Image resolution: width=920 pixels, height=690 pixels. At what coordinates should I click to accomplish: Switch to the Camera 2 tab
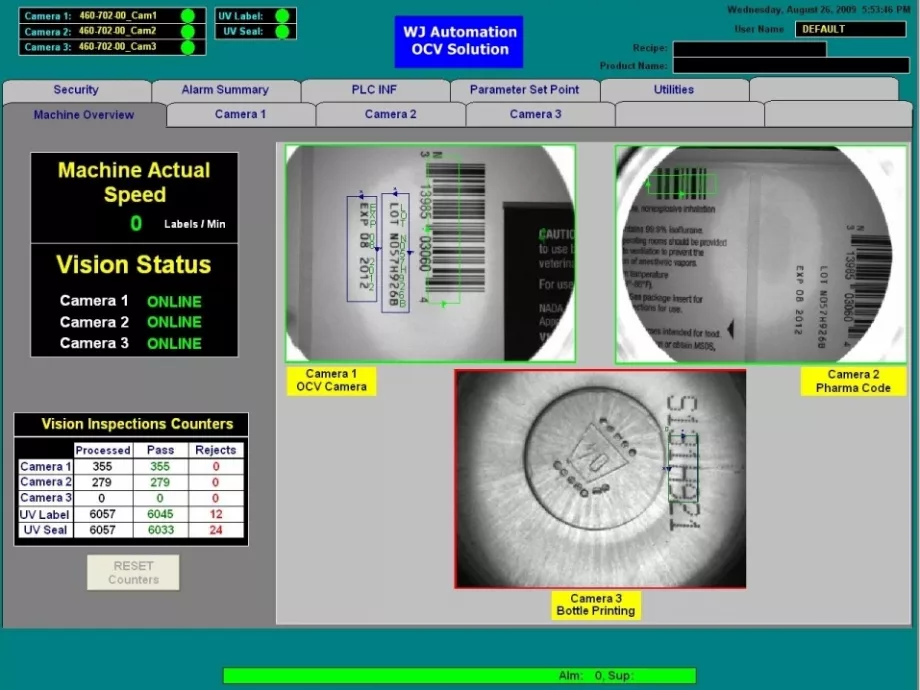click(391, 114)
